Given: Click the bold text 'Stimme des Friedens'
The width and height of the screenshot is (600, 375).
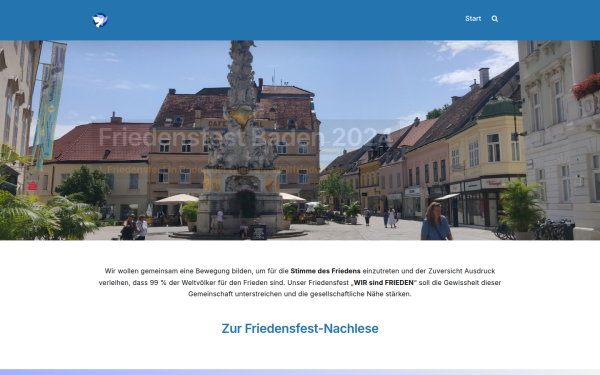Looking at the screenshot, I should pos(325,271).
